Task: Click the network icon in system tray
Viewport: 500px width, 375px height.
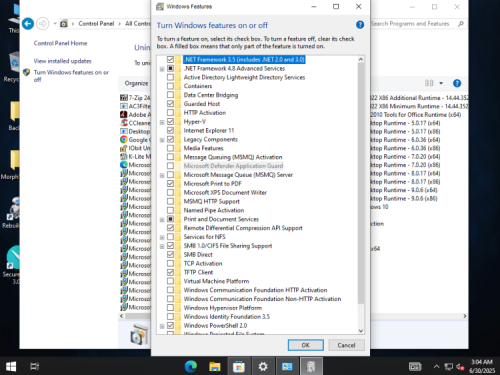Action: [449, 367]
